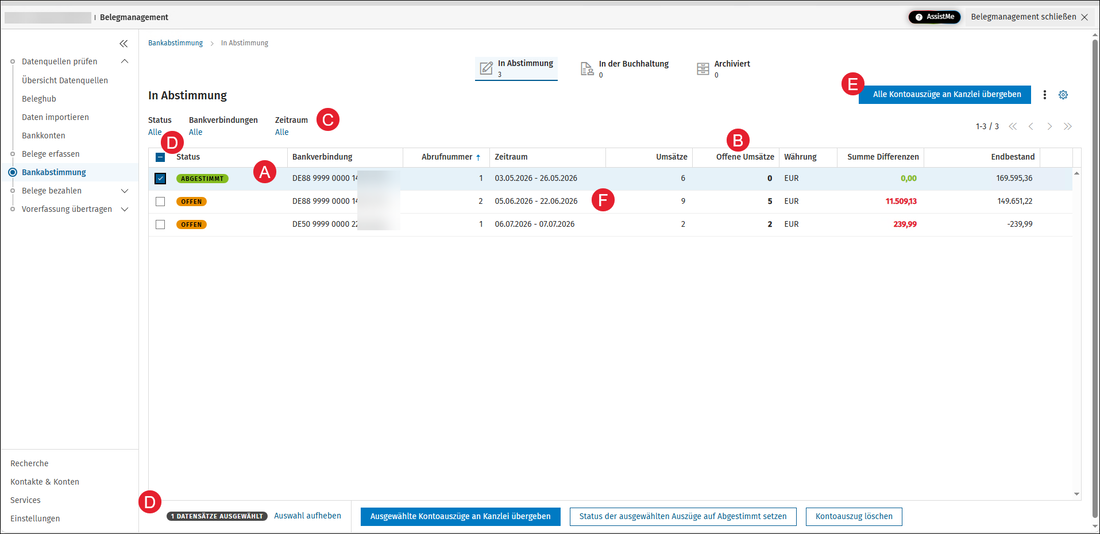Open the AssistMe help badge
The width and height of the screenshot is (1100, 534).
coord(934,16)
